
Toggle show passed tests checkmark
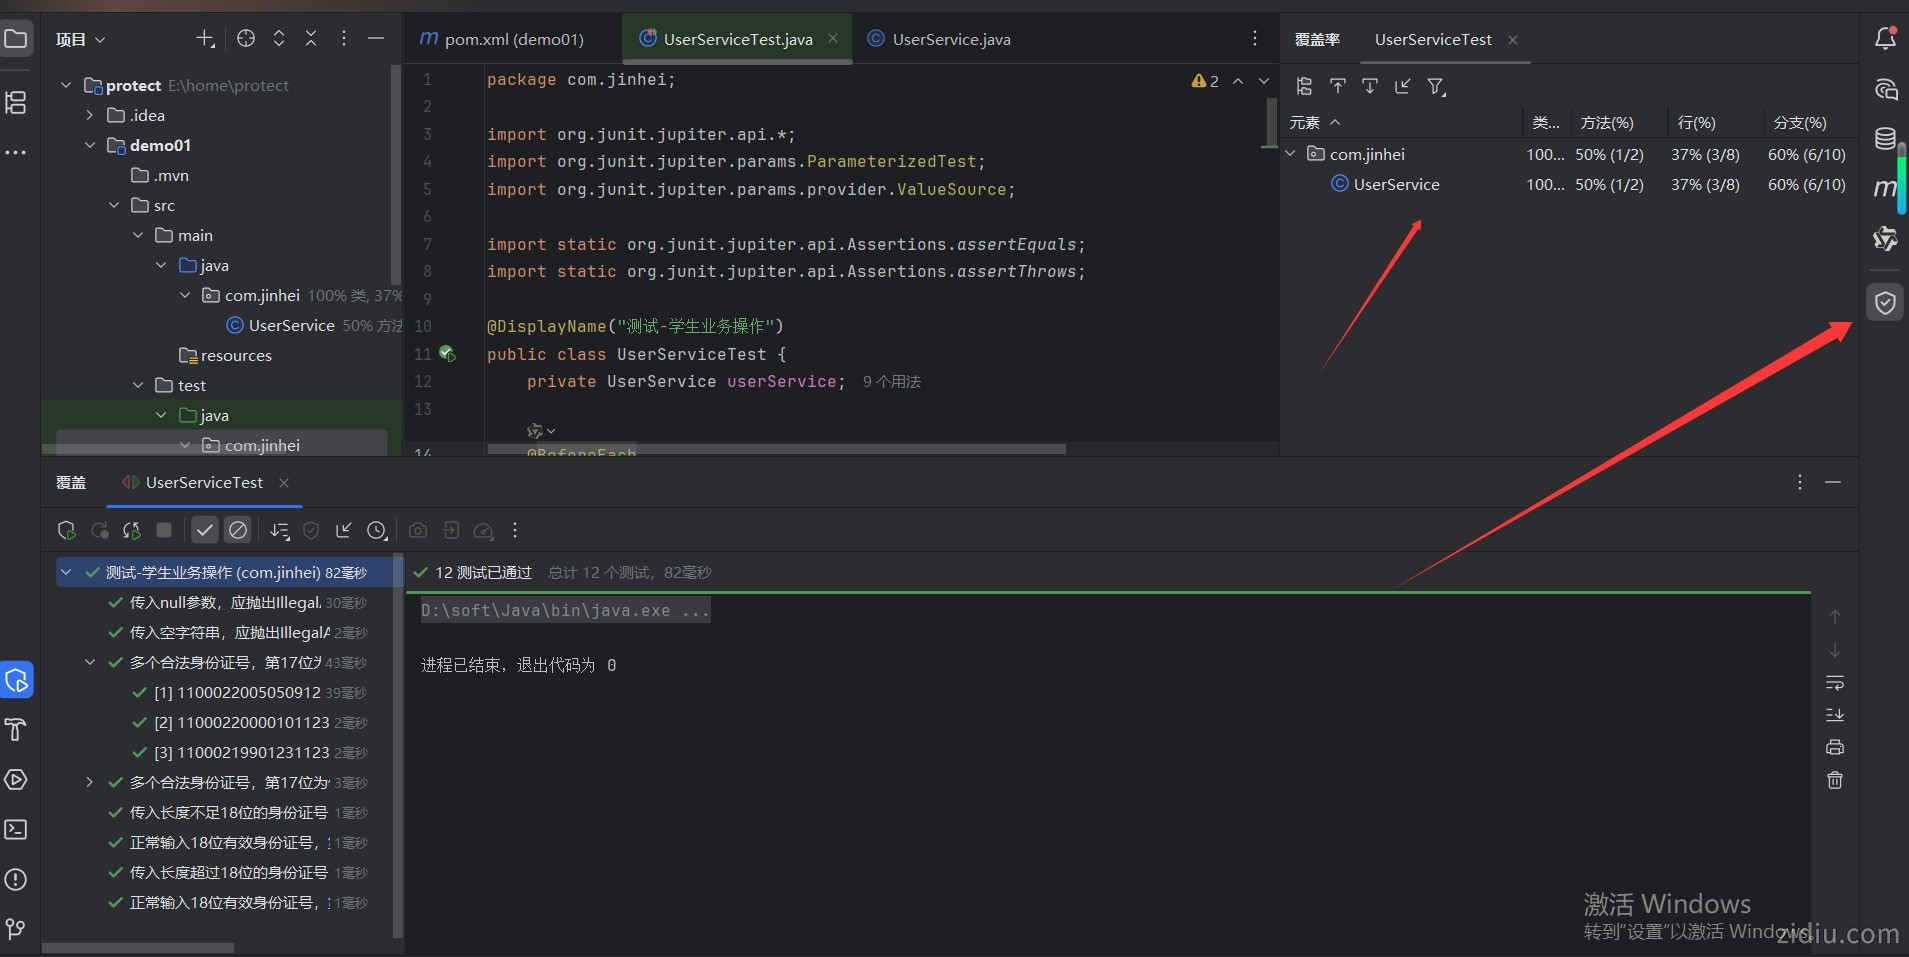pyautogui.click(x=205, y=531)
